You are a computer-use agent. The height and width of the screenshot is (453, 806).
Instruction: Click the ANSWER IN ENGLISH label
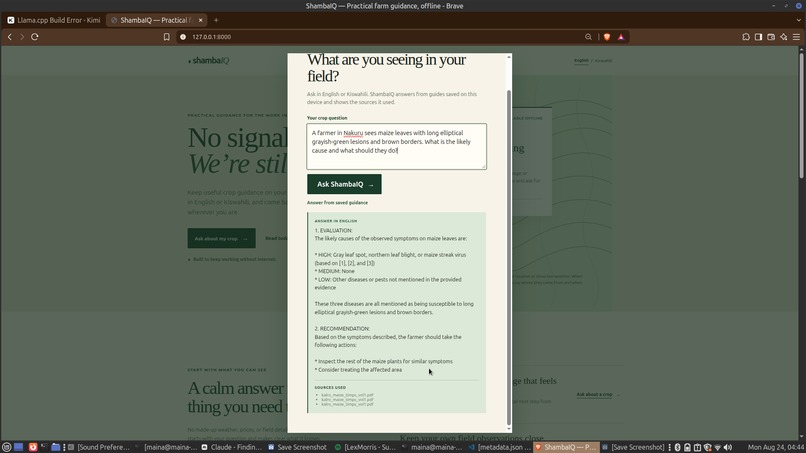336,221
